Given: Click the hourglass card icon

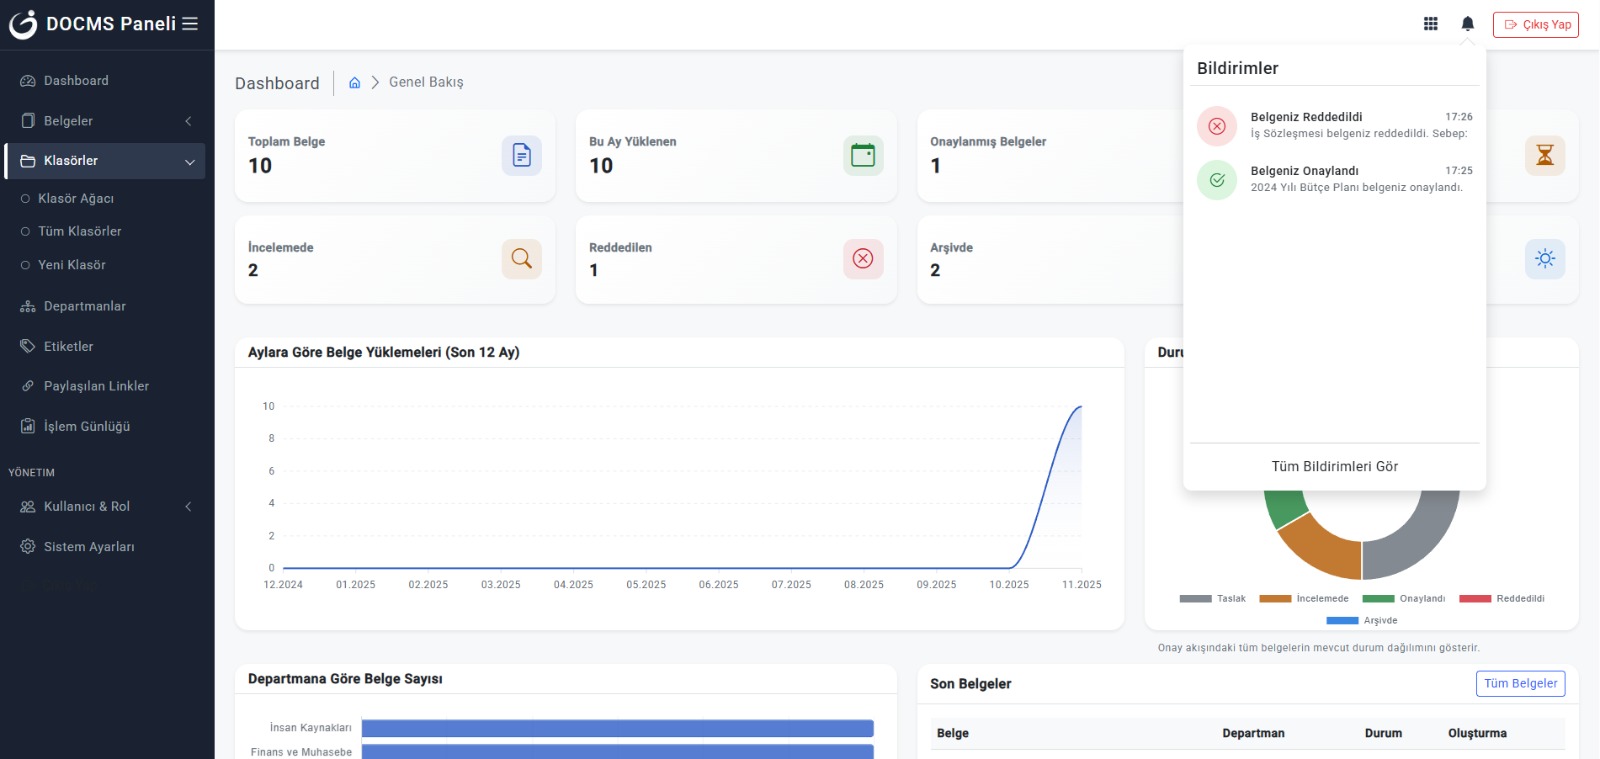Looking at the screenshot, I should click(1544, 155).
